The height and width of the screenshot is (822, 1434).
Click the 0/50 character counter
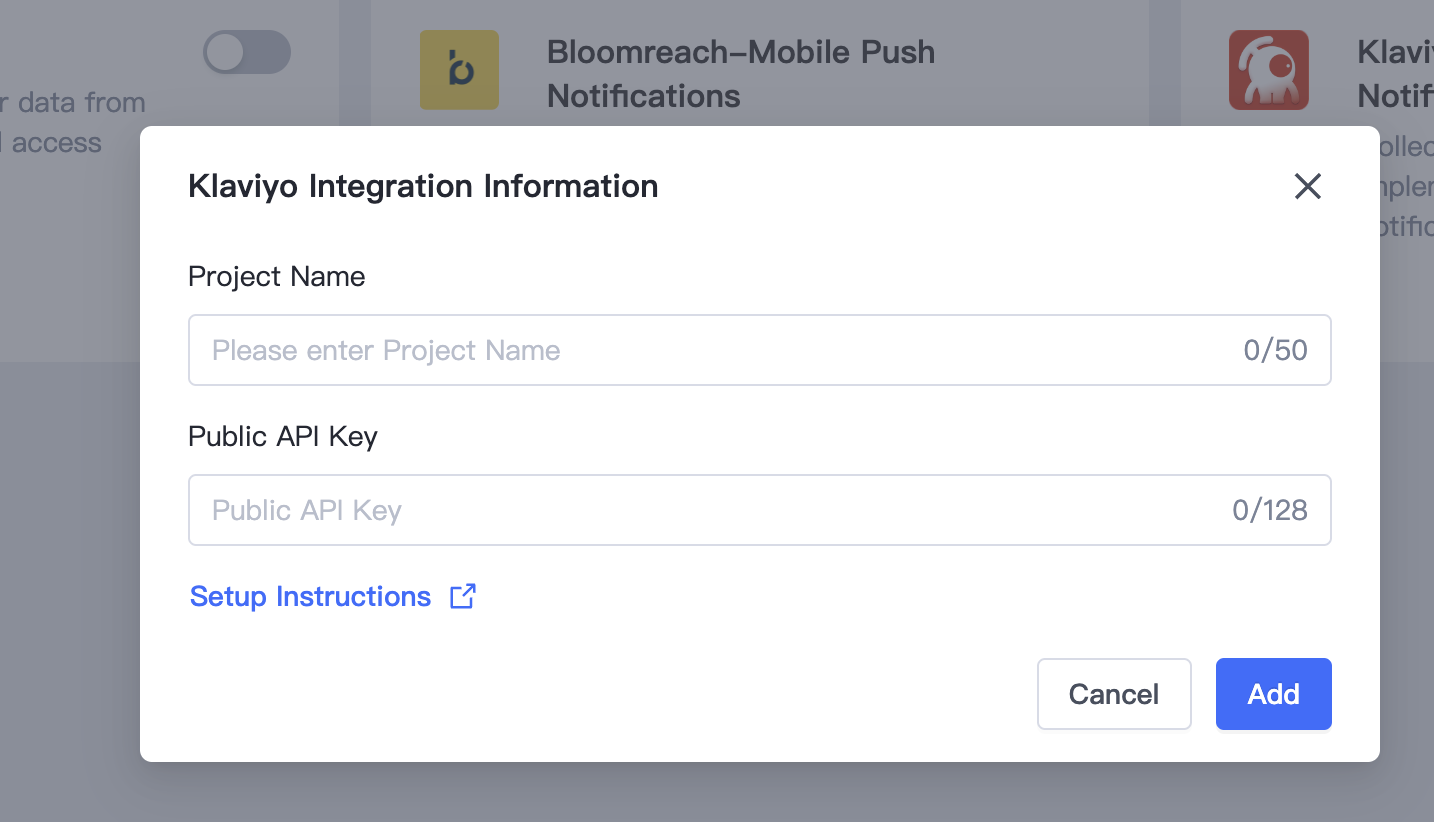pos(1275,350)
